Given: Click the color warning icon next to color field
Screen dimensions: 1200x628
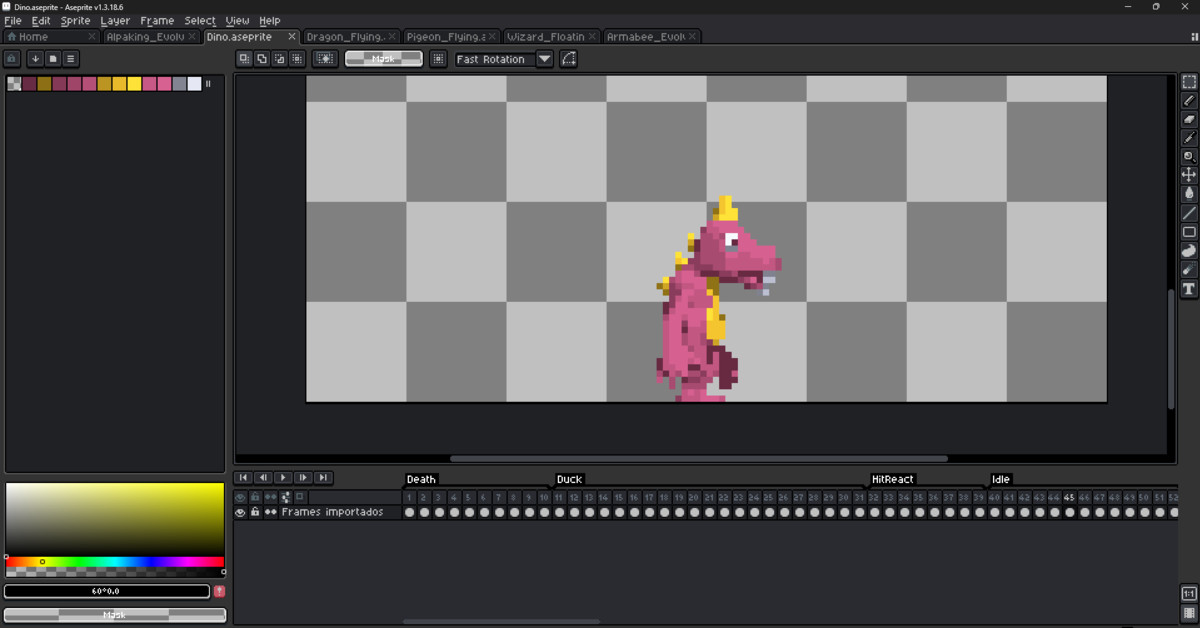Looking at the screenshot, I should (x=220, y=591).
